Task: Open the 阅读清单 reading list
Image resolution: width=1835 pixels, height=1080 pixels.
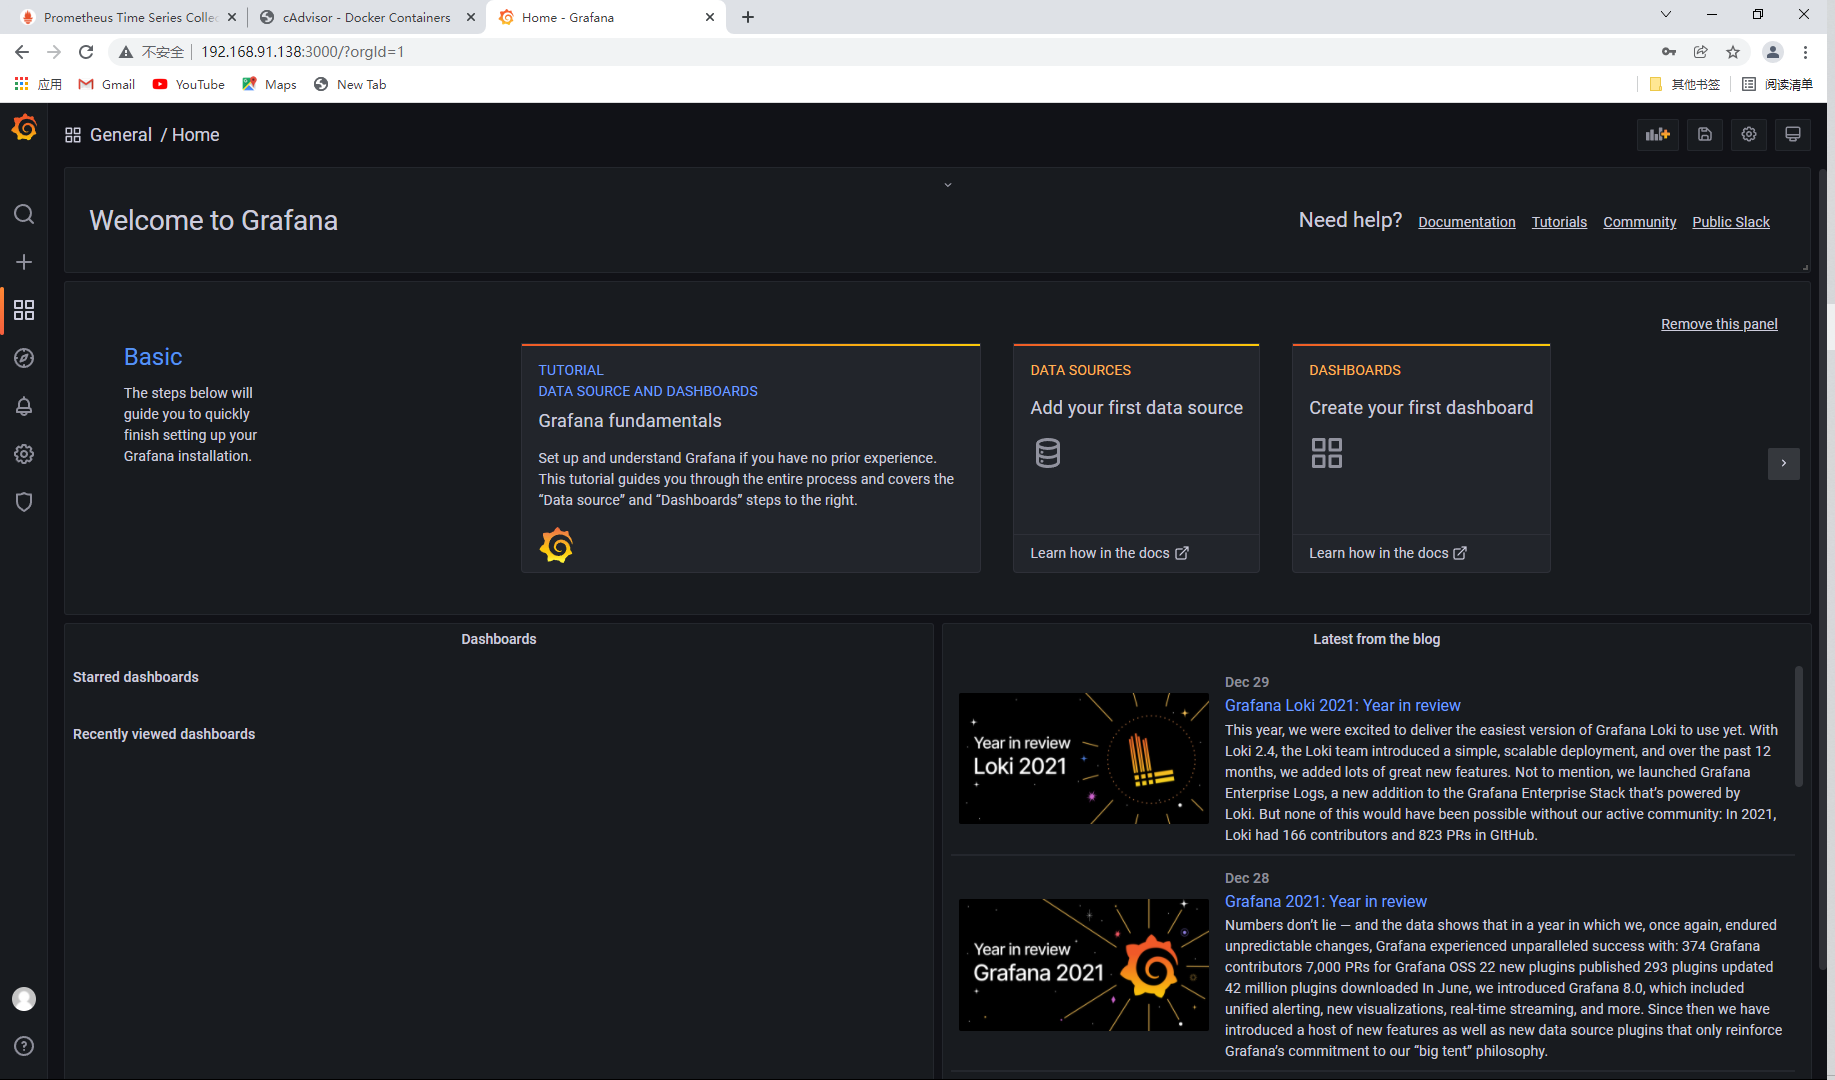Action: tap(1778, 84)
